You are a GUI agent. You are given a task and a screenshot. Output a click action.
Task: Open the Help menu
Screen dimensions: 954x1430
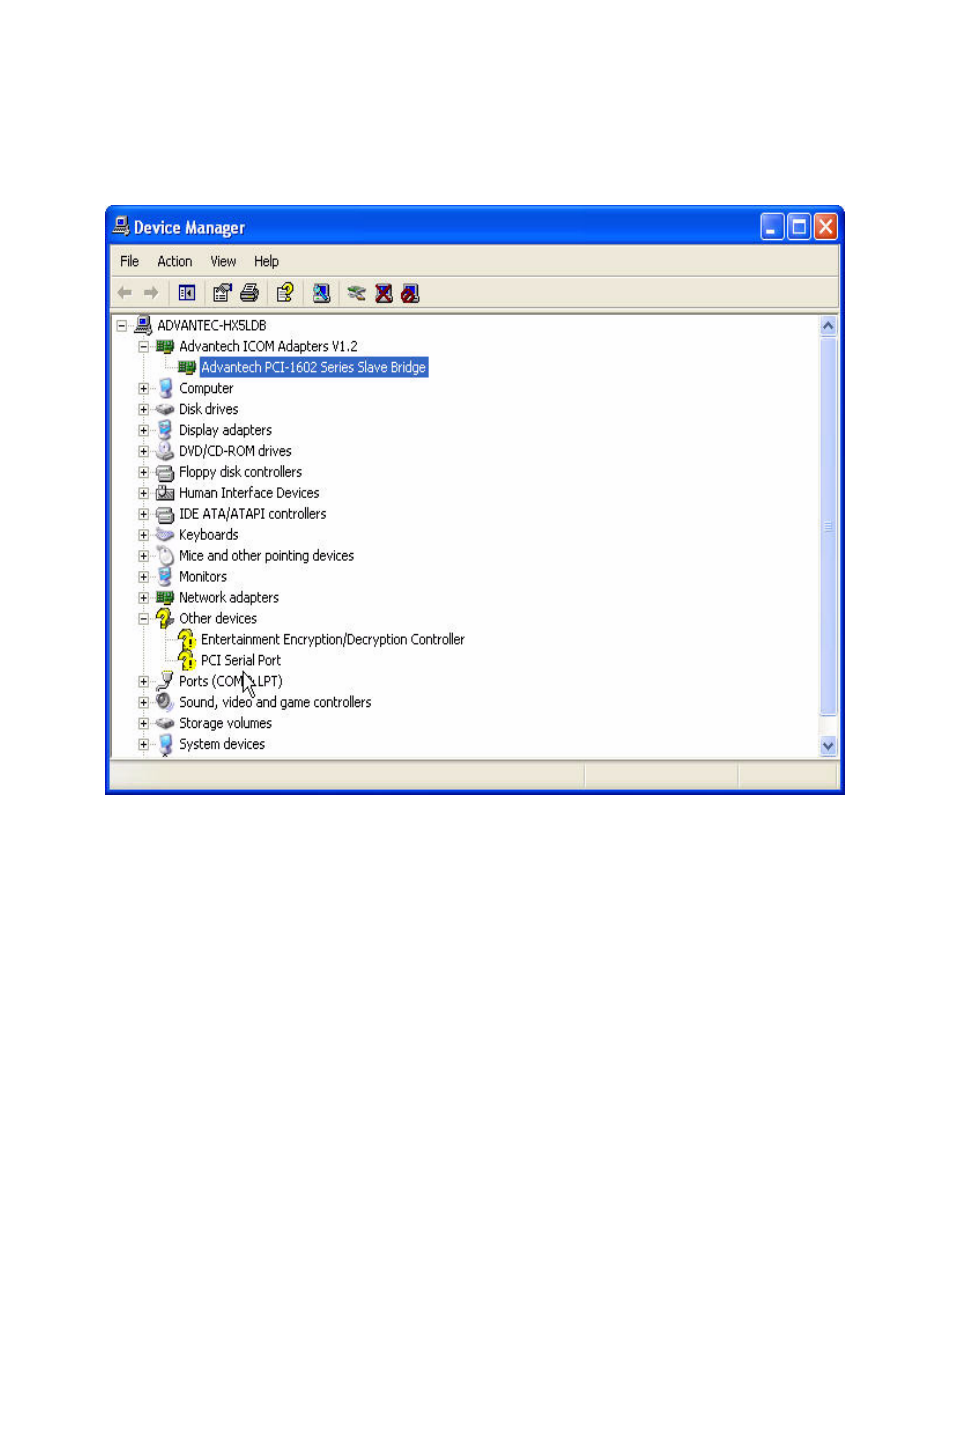[x=266, y=261]
